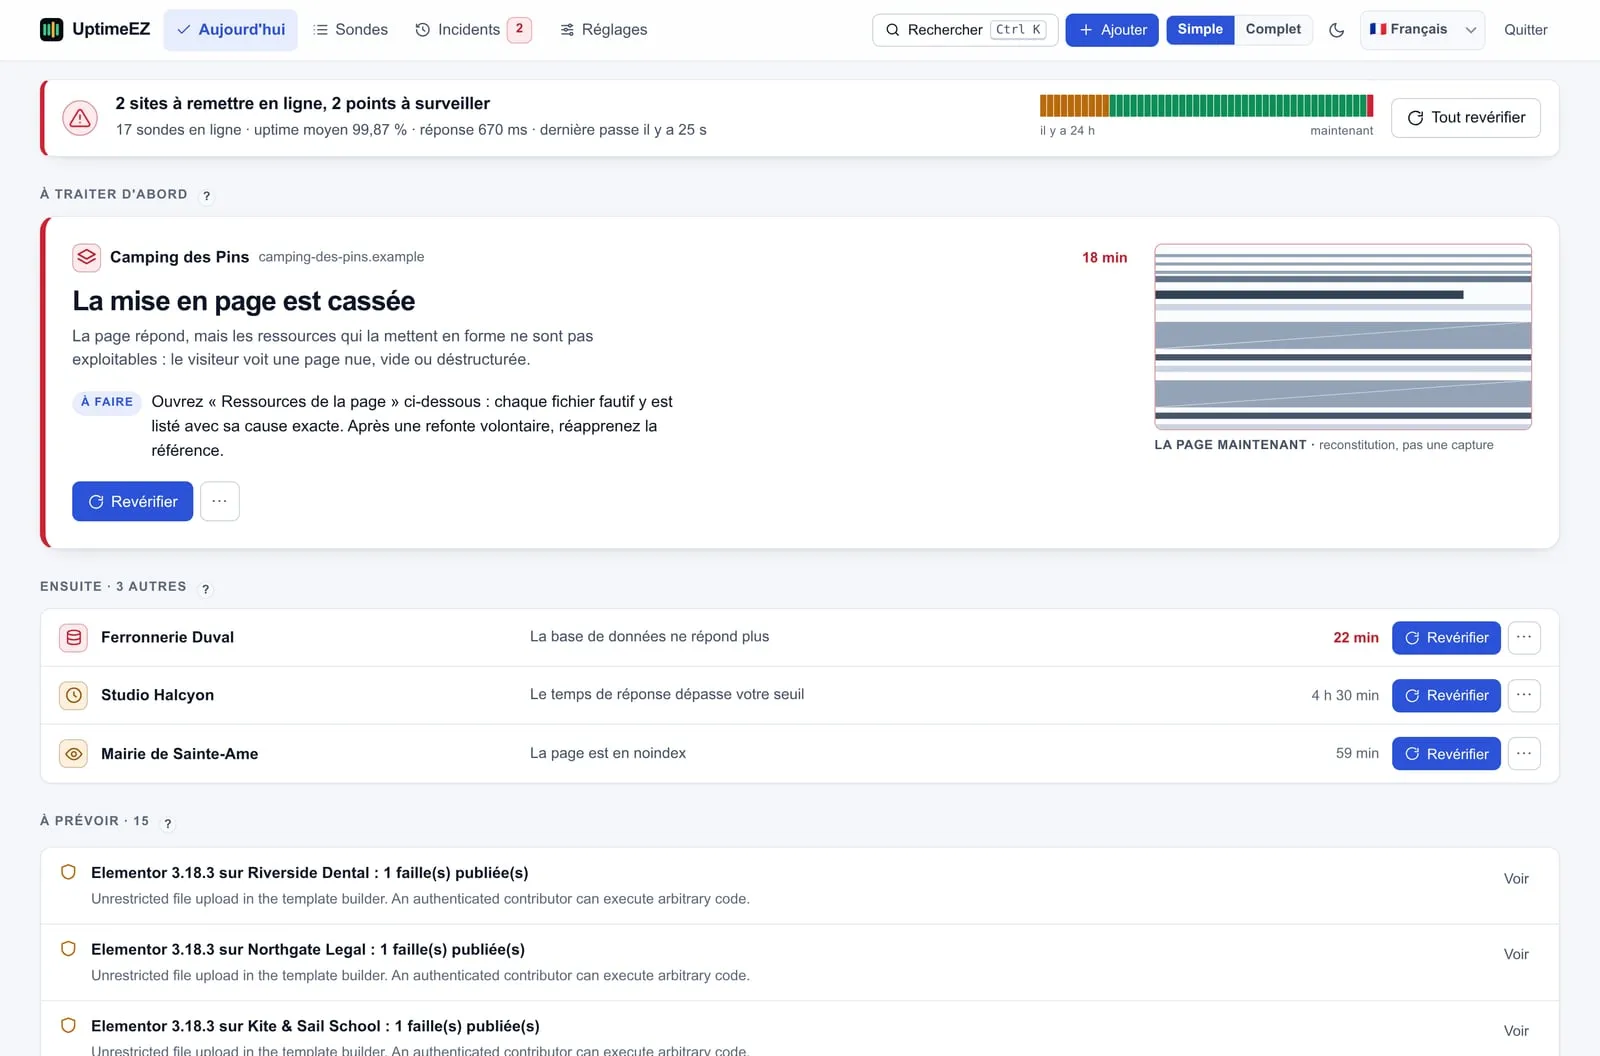Switch to Complet view mode
Image resolution: width=1600 pixels, height=1056 pixels.
tap(1273, 30)
